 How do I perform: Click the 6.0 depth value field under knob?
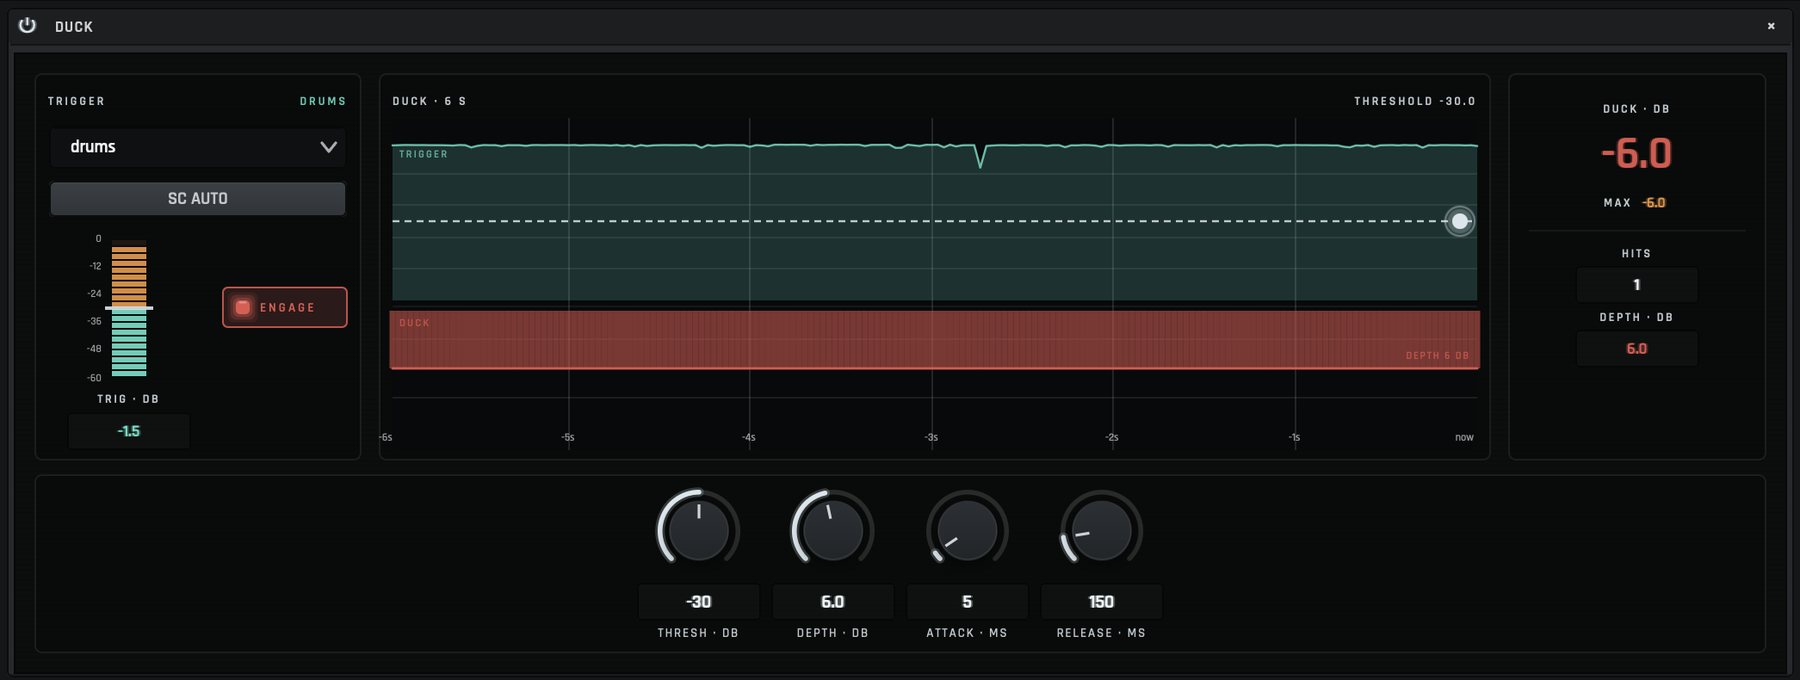click(x=832, y=602)
